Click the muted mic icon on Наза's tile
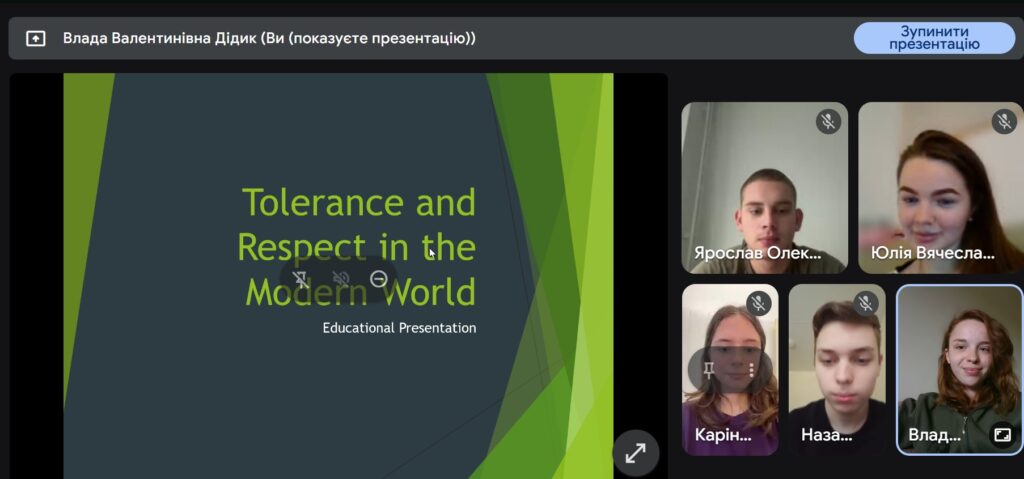This screenshot has width=1024, height=479. click(x=866, y=304)
